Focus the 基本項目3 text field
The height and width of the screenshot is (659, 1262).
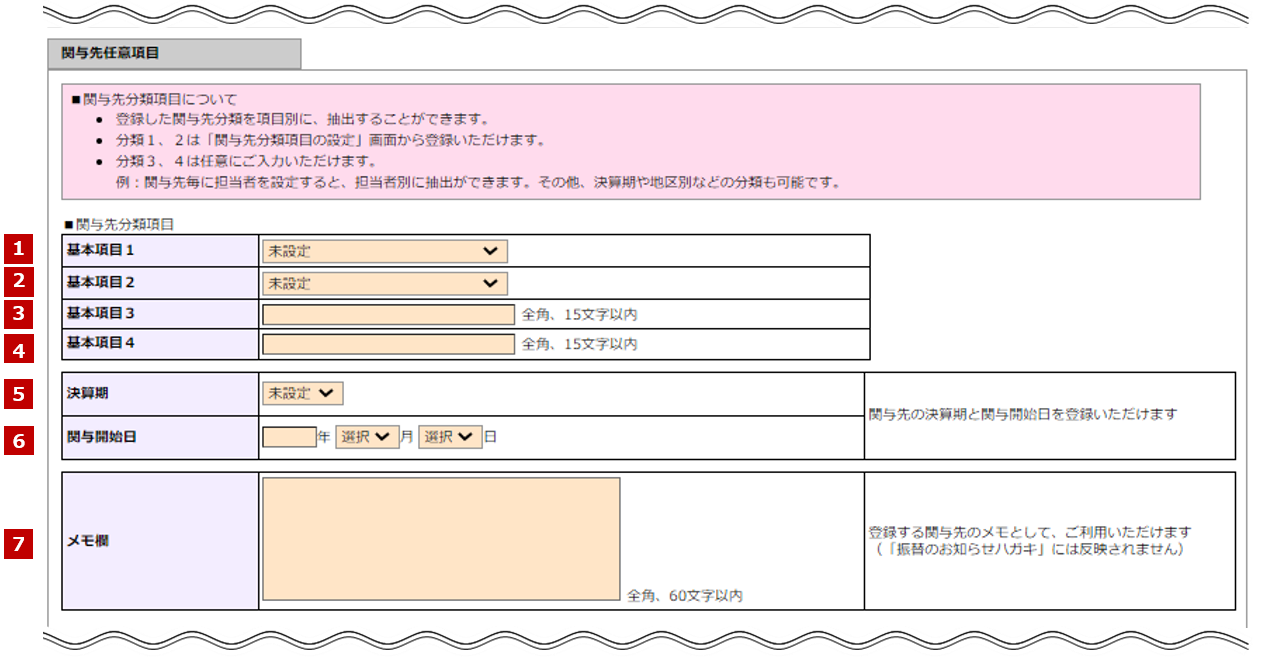[x=388, y=315]
